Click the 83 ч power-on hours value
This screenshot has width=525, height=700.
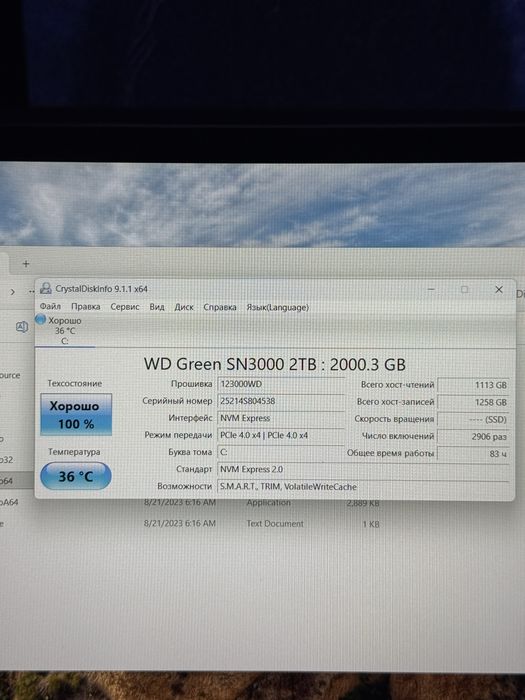[x=473, y=454]
